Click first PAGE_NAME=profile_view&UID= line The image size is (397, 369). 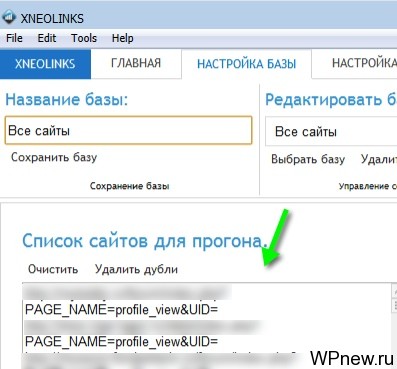[121, 310]
